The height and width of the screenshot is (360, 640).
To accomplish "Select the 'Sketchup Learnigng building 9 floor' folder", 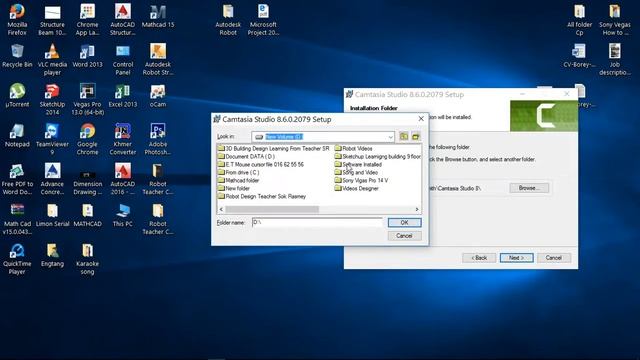I will (x=378, y=156).
